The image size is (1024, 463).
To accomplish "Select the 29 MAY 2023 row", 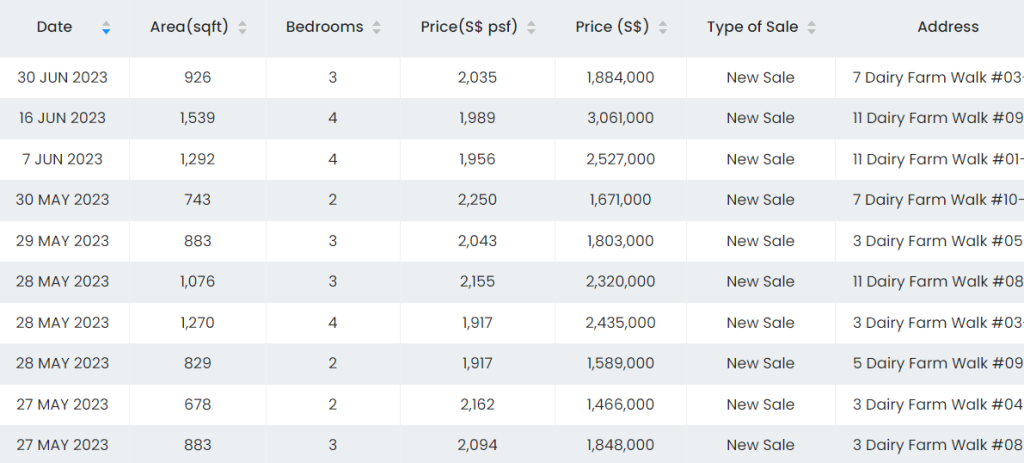I will tap(62, 241).
